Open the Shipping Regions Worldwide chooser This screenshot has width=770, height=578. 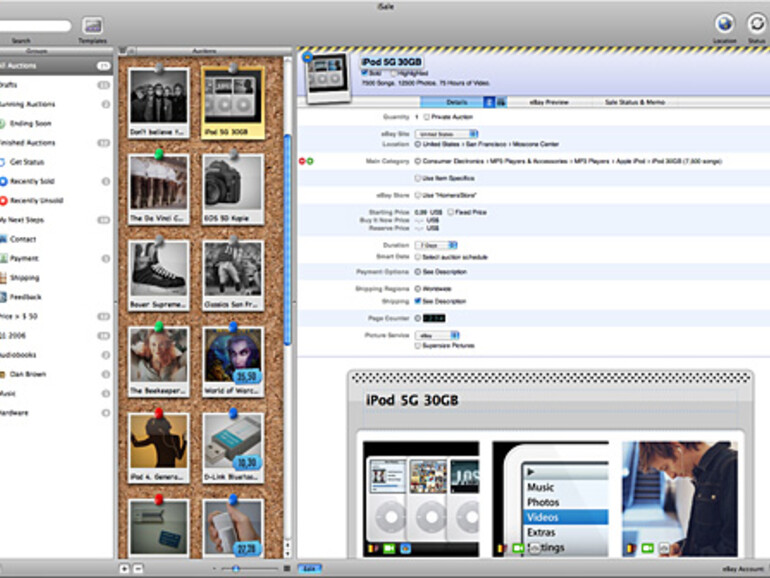point(418,289)
